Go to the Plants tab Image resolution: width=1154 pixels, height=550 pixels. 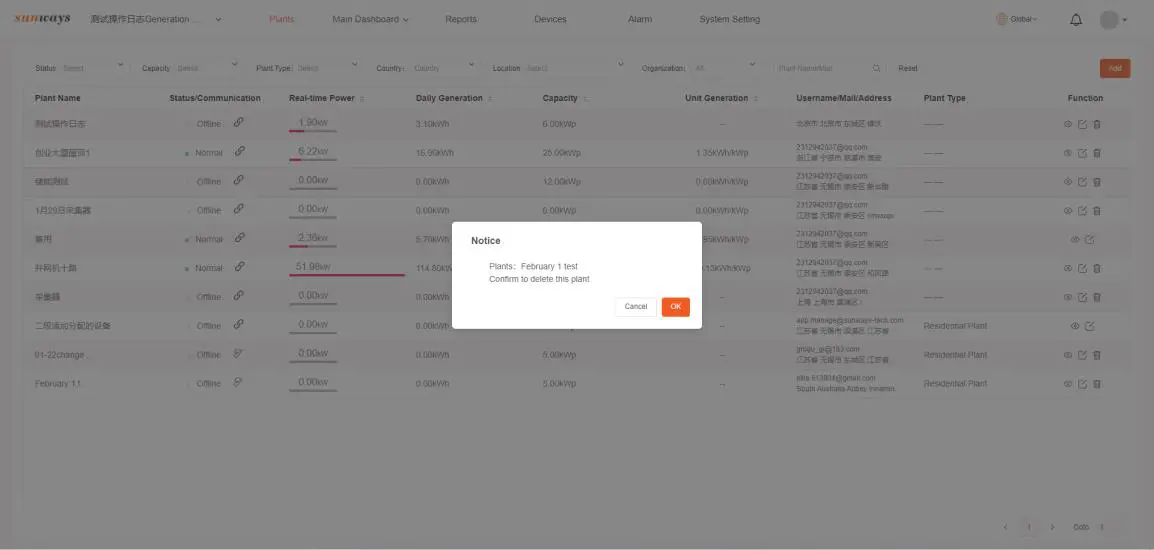click(282, 19)
